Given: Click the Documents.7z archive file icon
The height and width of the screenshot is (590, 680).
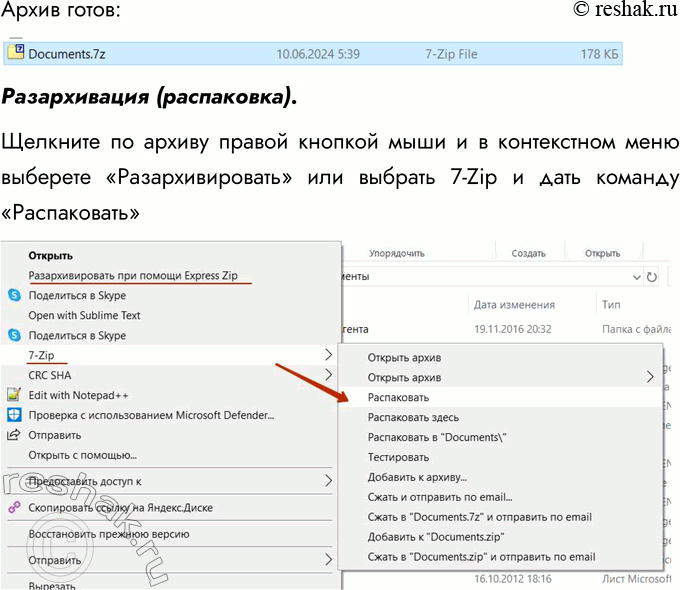Looking at the screenshot, I should pyautogui.click(x=16, y=52).
